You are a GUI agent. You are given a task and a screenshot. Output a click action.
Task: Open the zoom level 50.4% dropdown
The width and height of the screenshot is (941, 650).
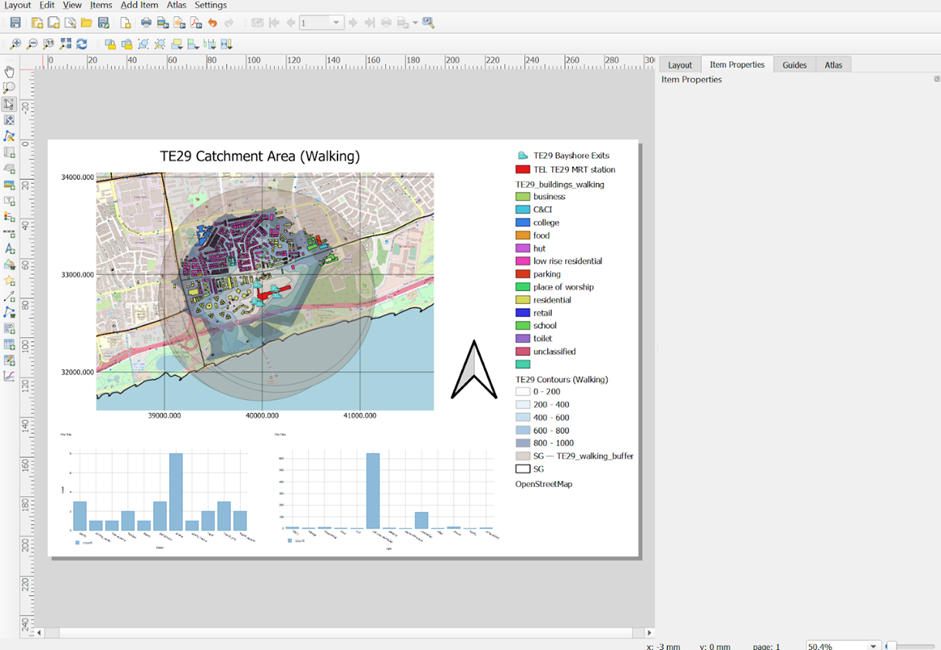(x=875, y=646)
